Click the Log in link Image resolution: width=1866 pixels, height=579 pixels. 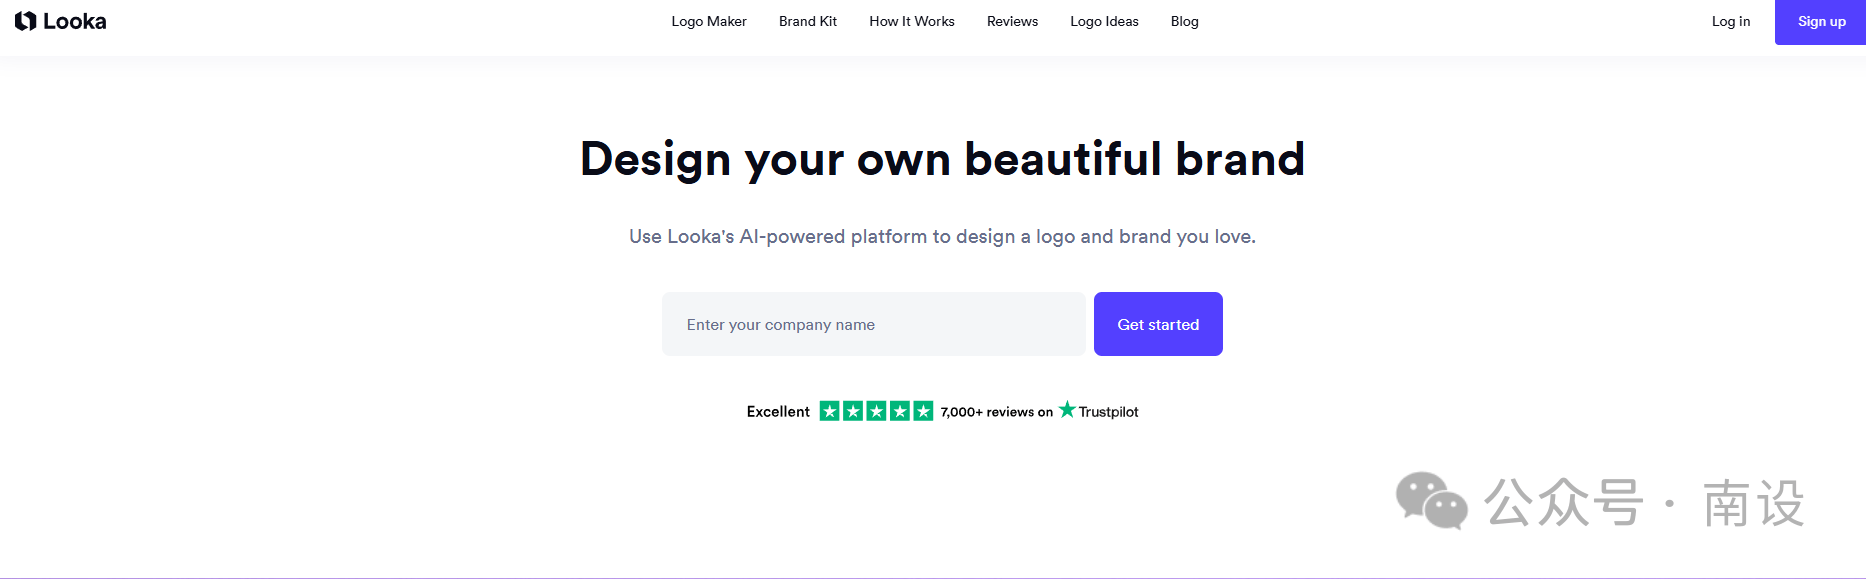pyautogui.click(x=1731, y=21)
